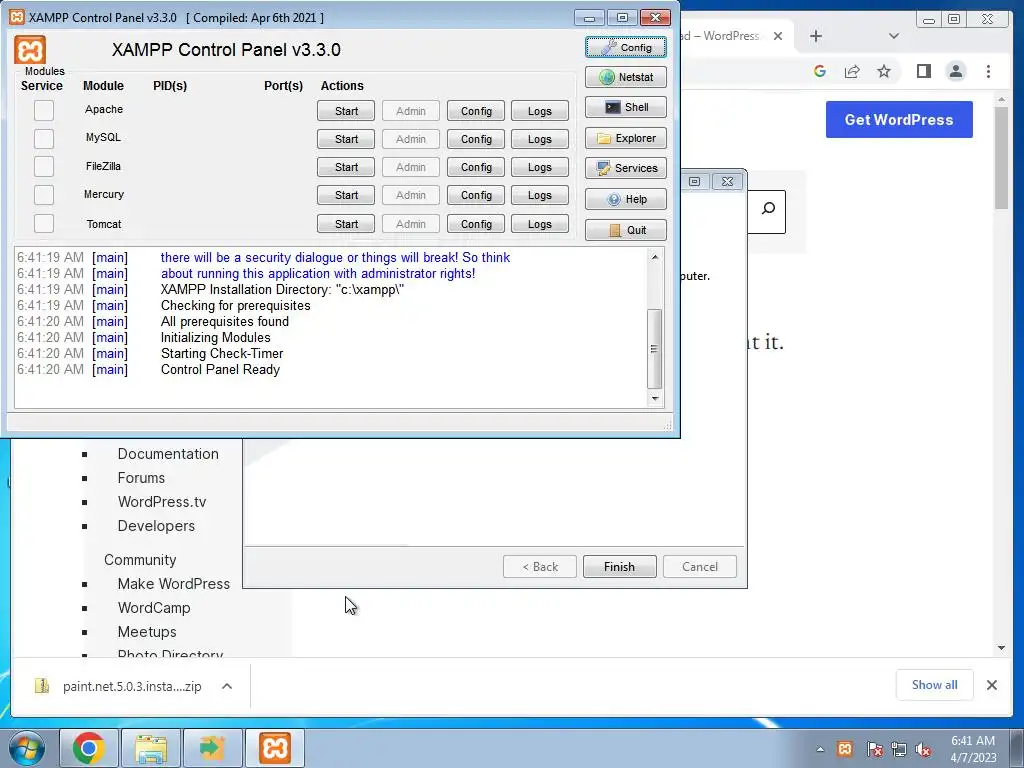Open Meetups link
1024x768 pixels.
(x=147, y=632)
